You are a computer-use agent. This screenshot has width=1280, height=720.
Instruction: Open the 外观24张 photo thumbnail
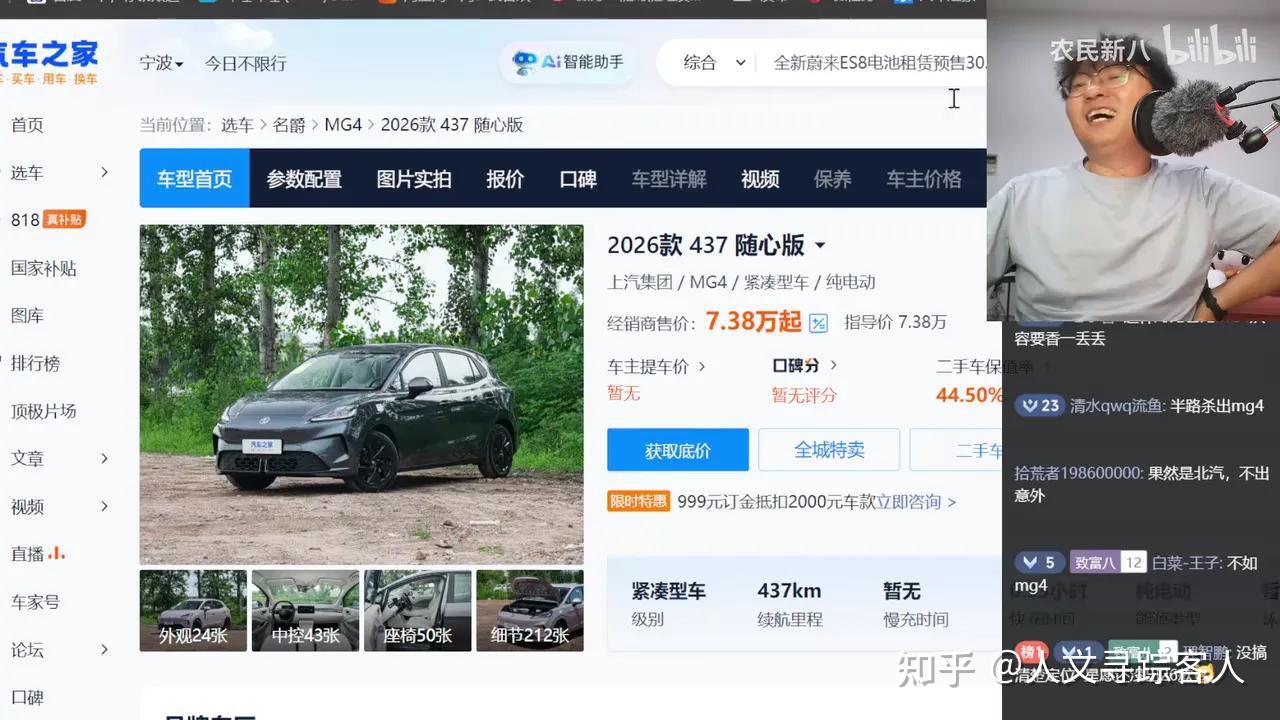pyautogui.click(x=192, y=610)
